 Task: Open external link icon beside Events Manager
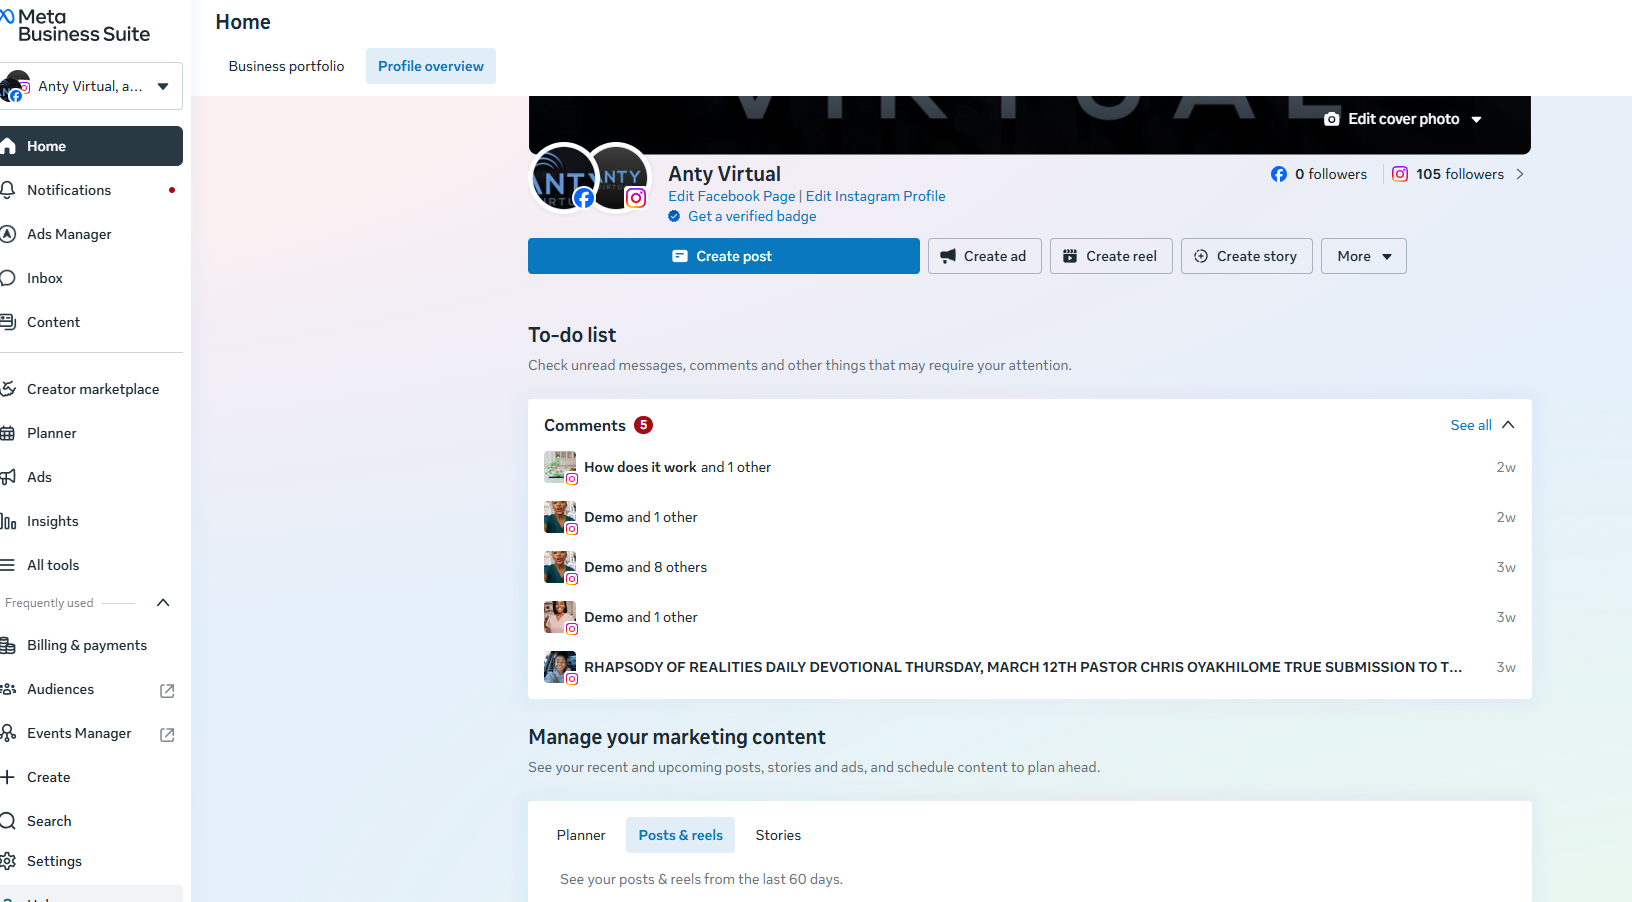[x=167, y=734]
